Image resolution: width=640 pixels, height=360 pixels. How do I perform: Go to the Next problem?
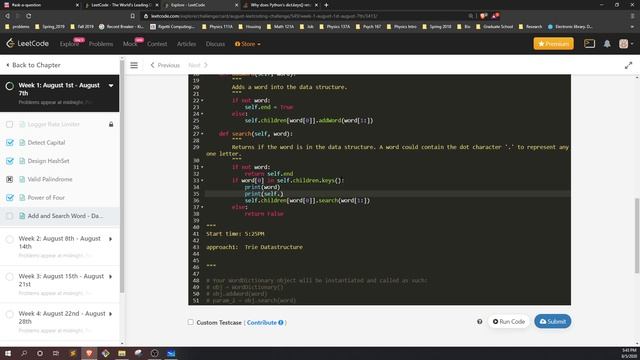198,65
